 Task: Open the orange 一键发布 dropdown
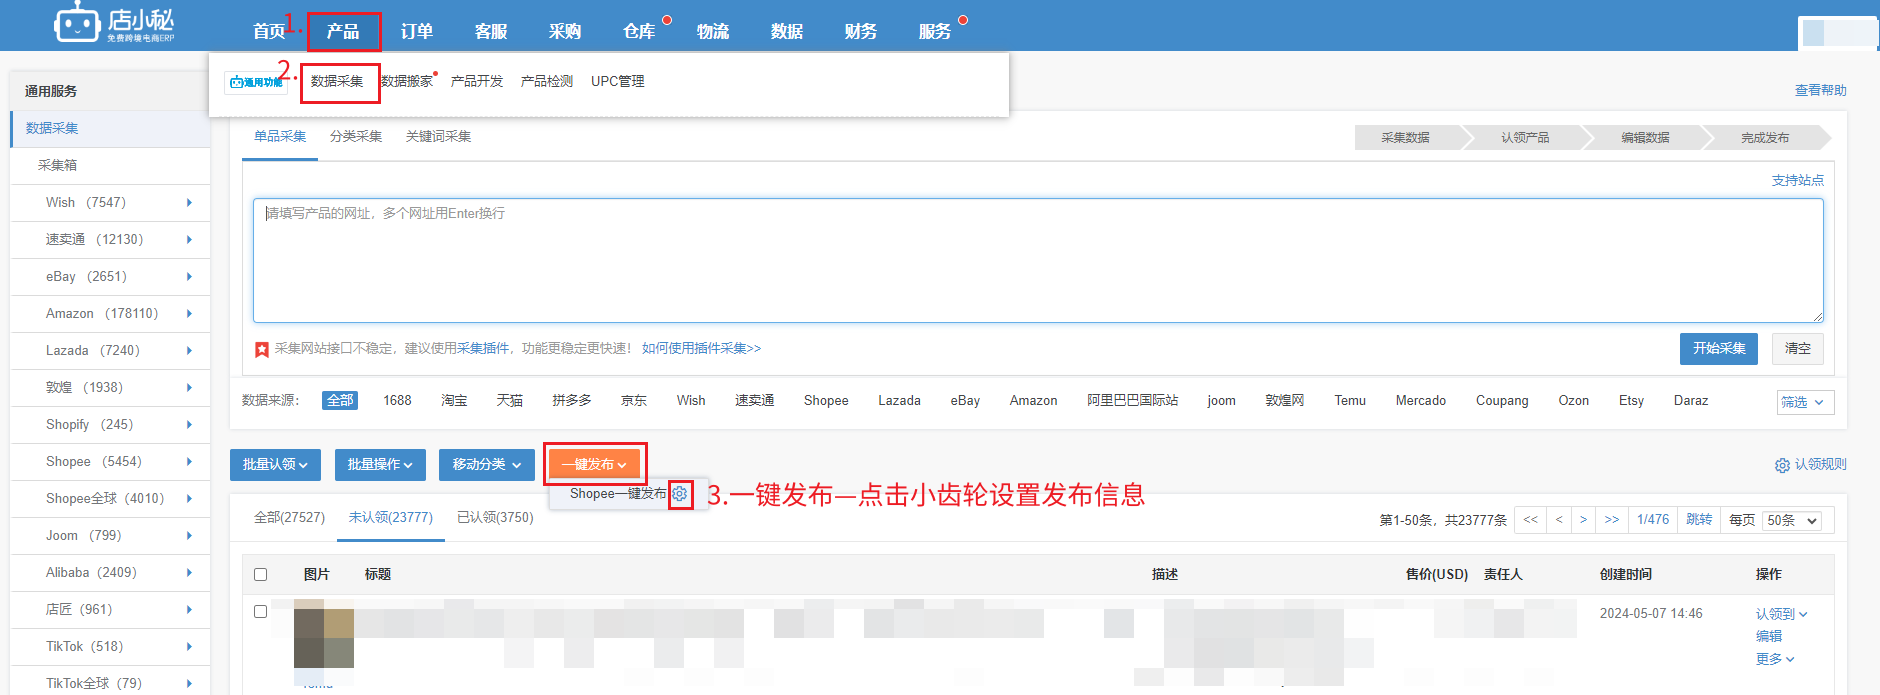pyautogui.click(x=594, y=465)
